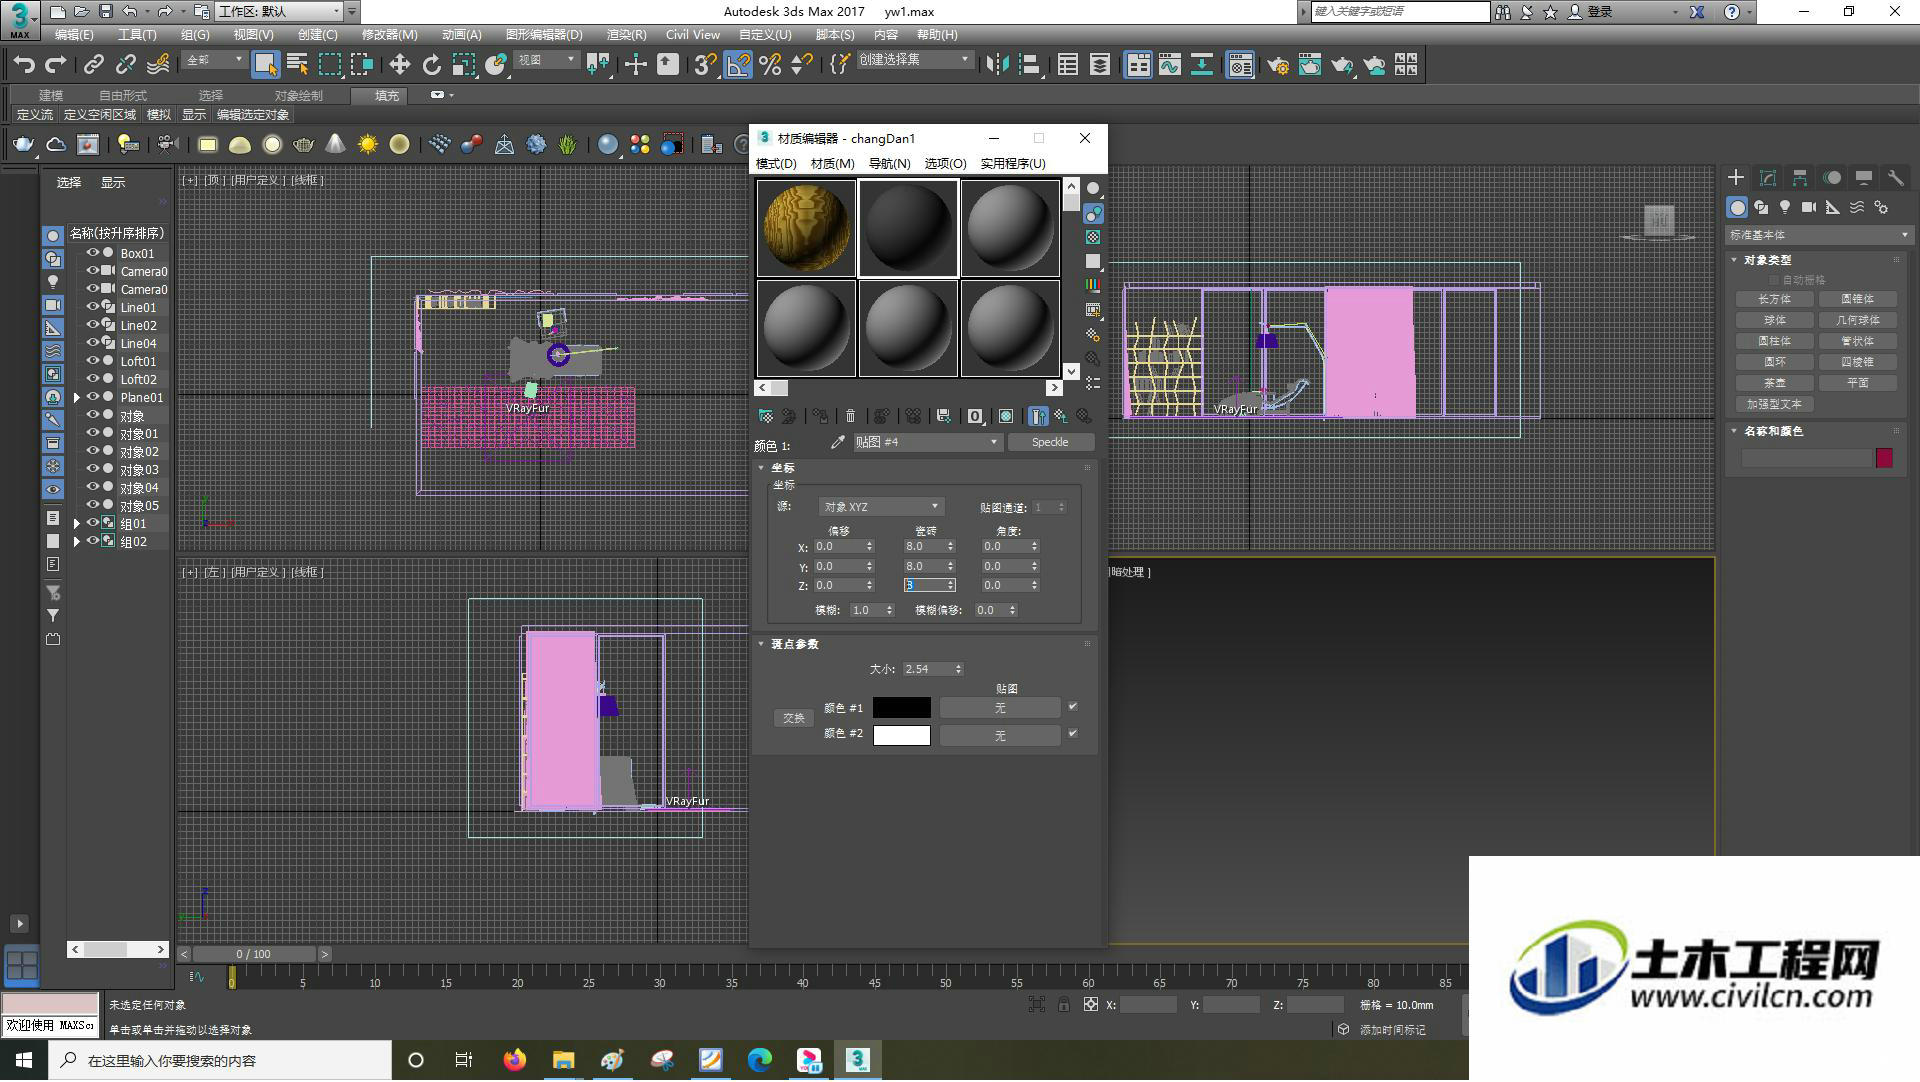Click 颜色 #1 map button 无
Viewport: 1920px width, 1082px height.
pos(1000,708)
